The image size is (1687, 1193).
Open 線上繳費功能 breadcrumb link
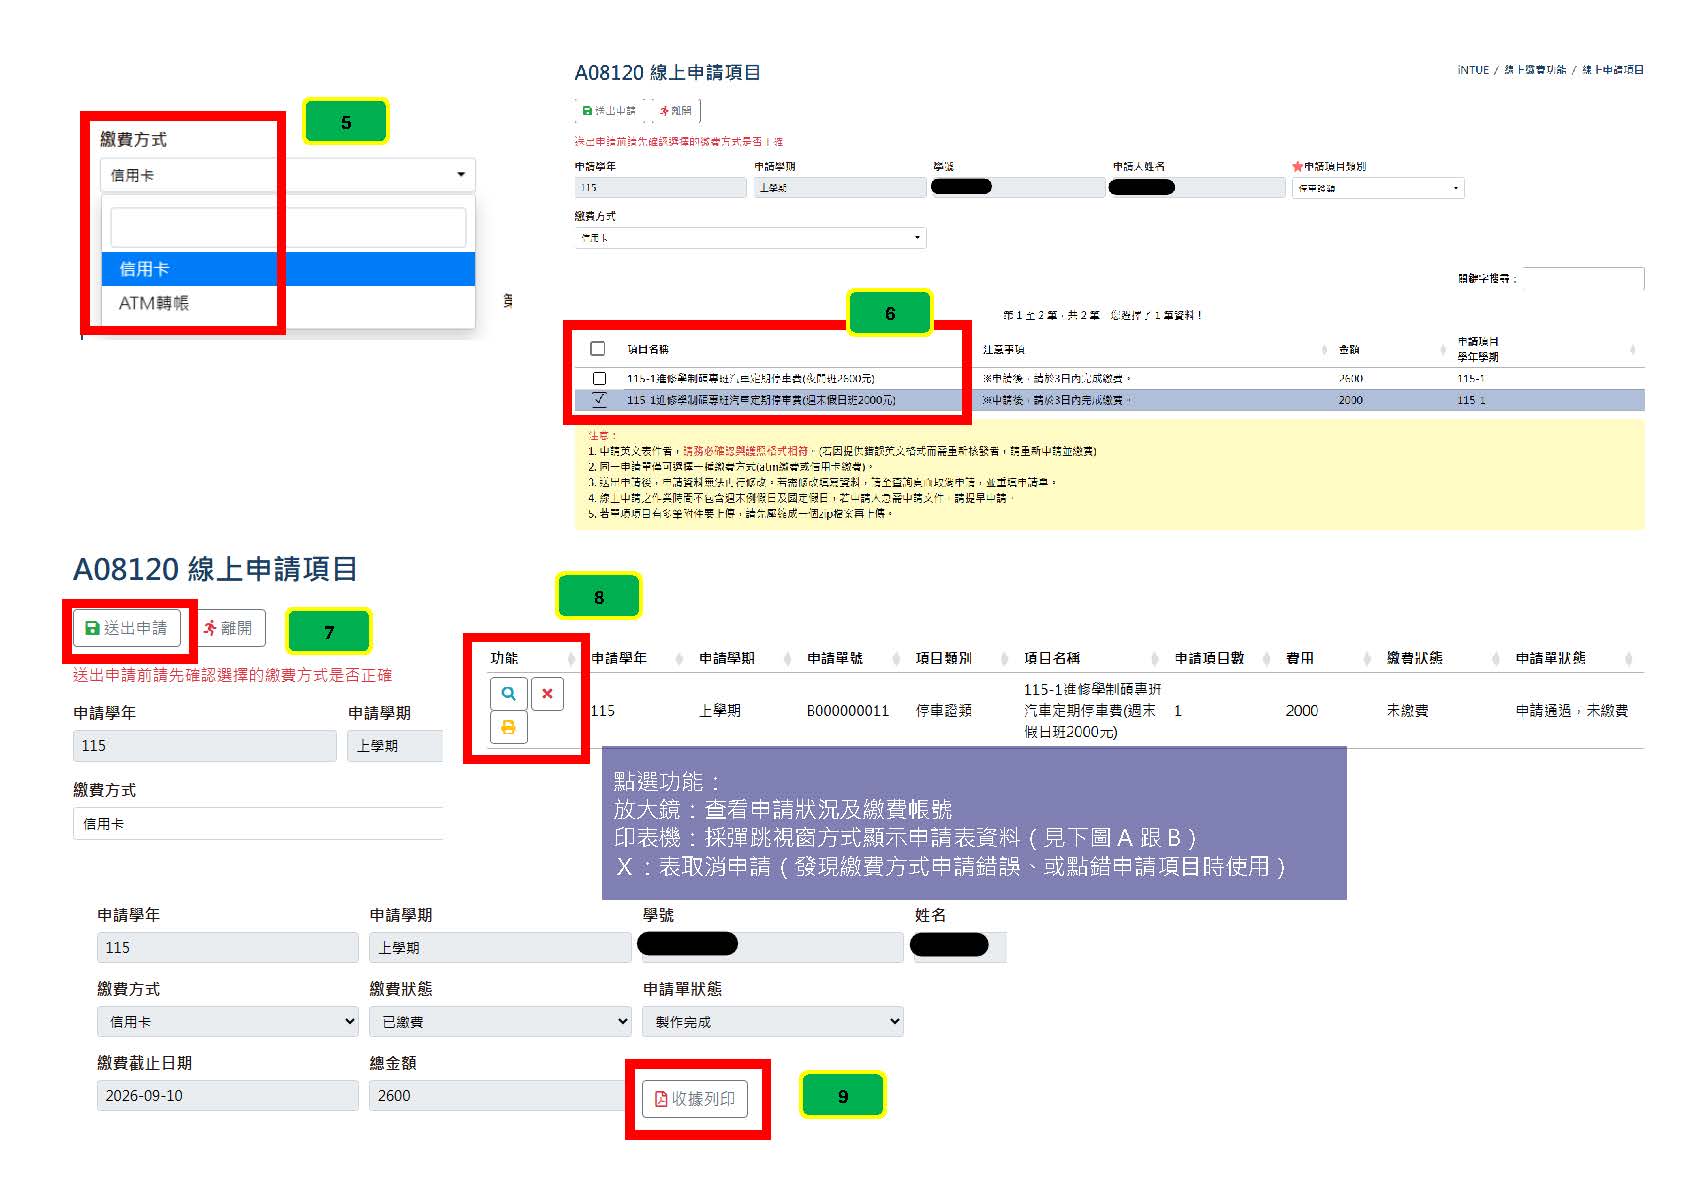(x=1535, y=70)
